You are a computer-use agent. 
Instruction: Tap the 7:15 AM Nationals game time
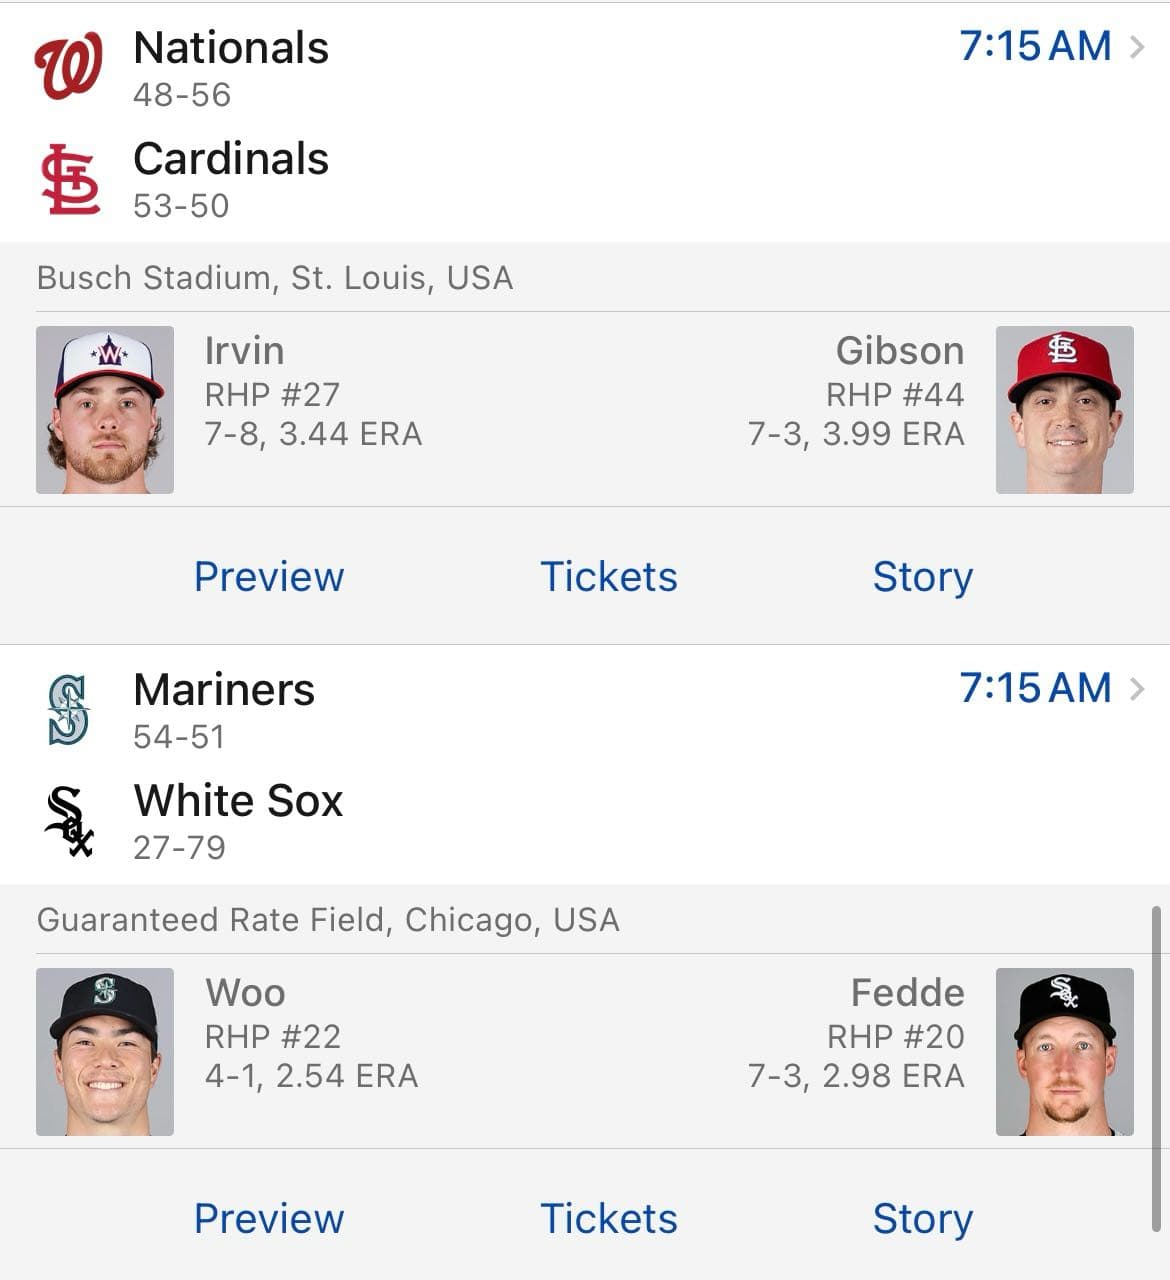1035,47
